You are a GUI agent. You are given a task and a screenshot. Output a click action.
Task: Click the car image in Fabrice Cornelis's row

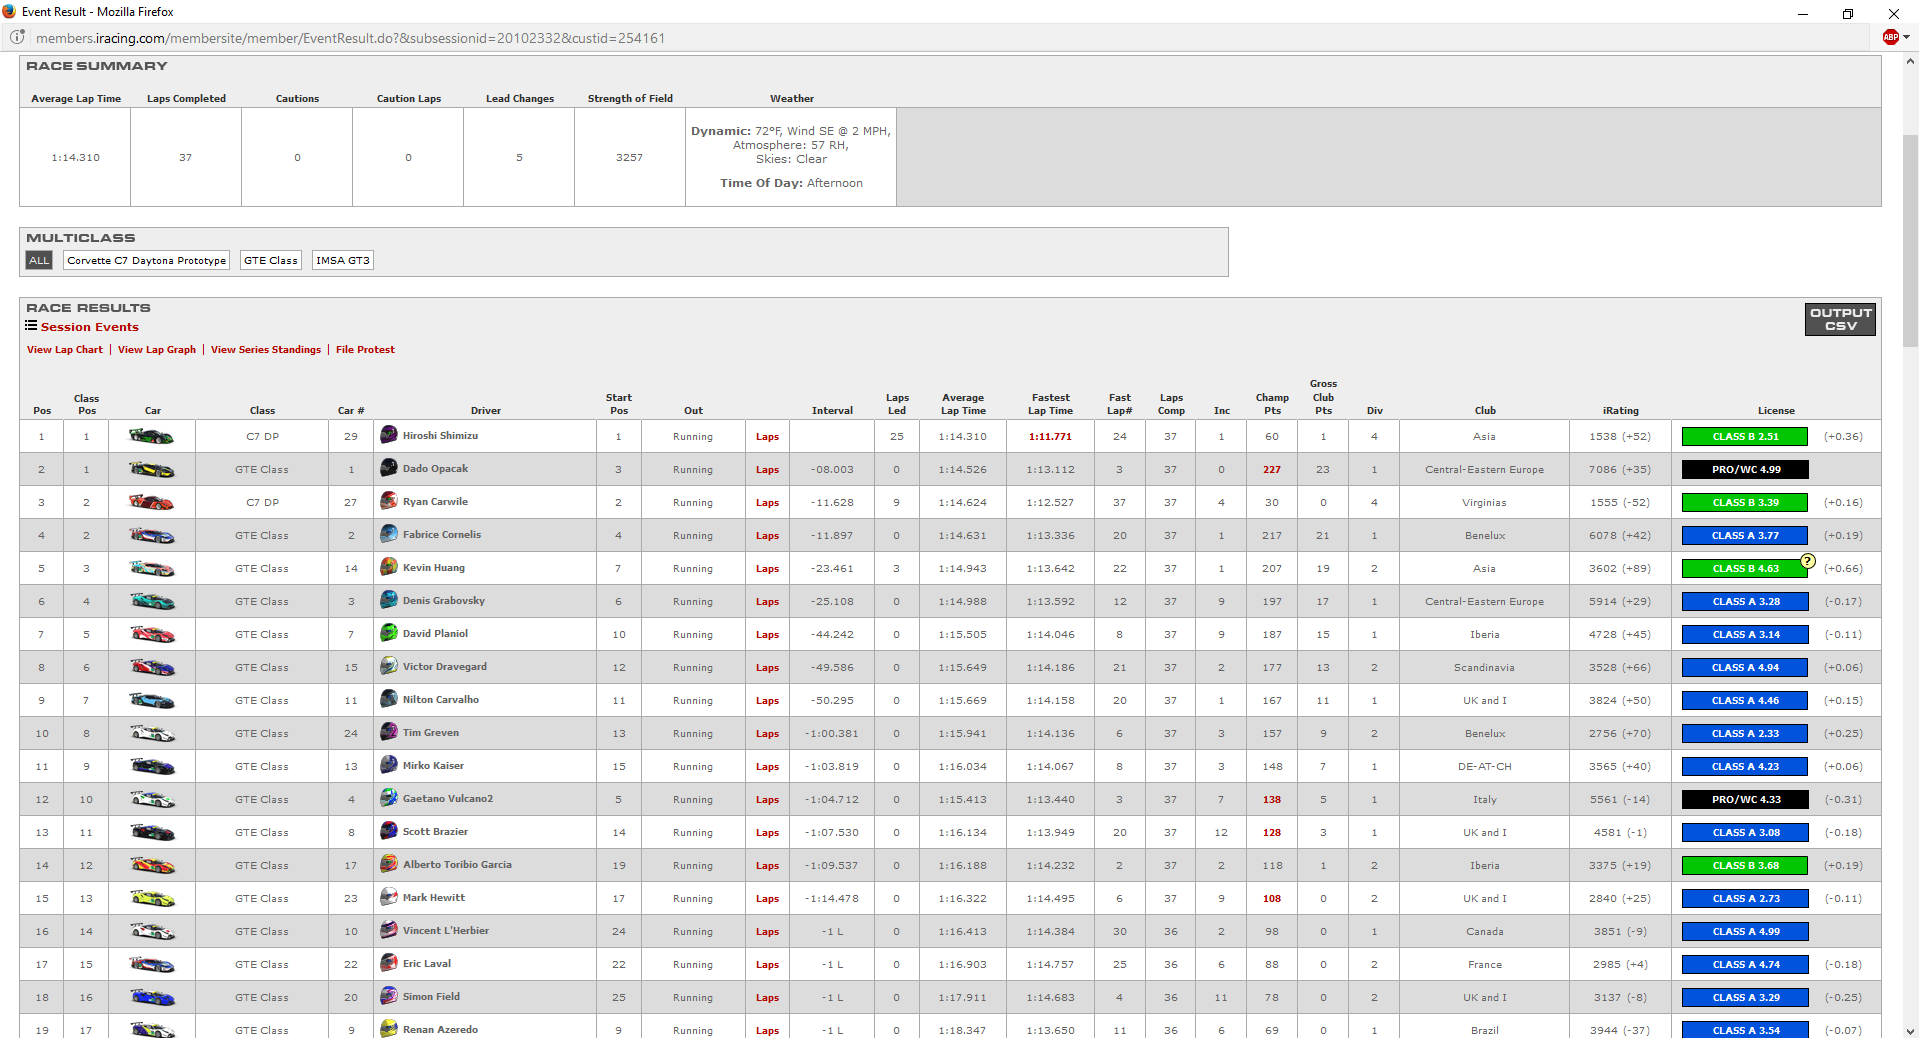pos(152,535)
